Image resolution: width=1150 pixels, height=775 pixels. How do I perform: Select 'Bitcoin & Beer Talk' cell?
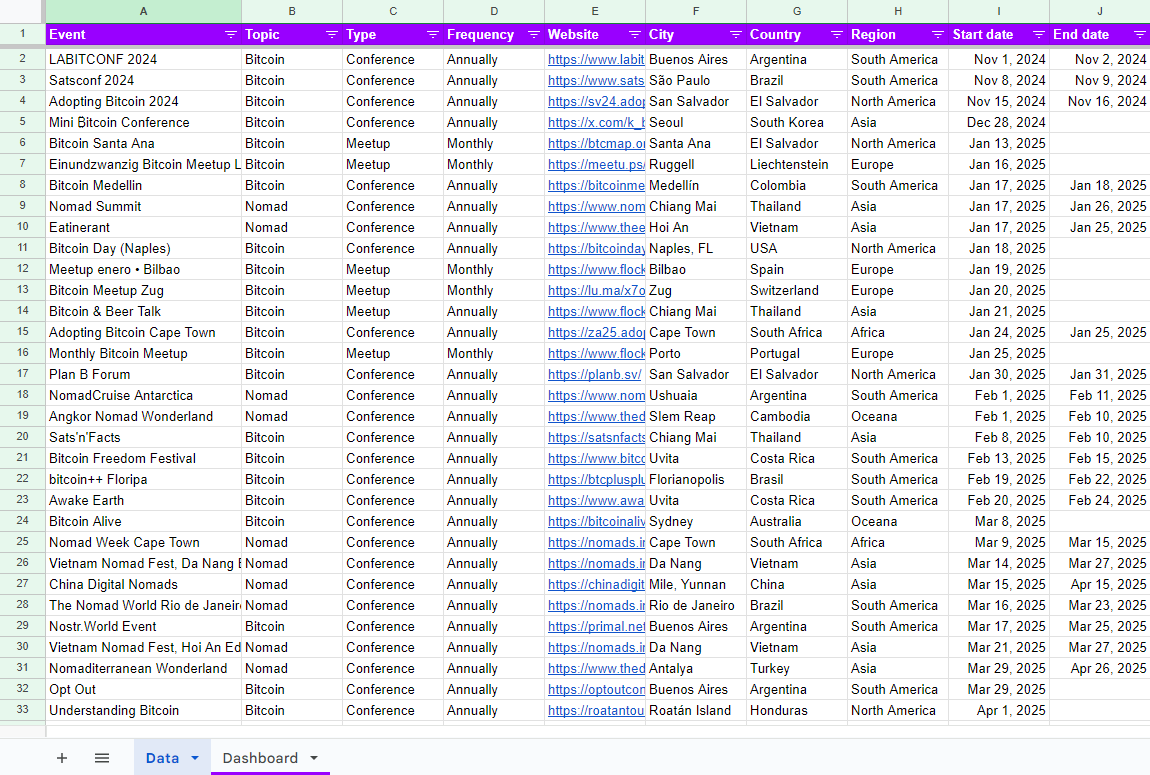(144, 312)
